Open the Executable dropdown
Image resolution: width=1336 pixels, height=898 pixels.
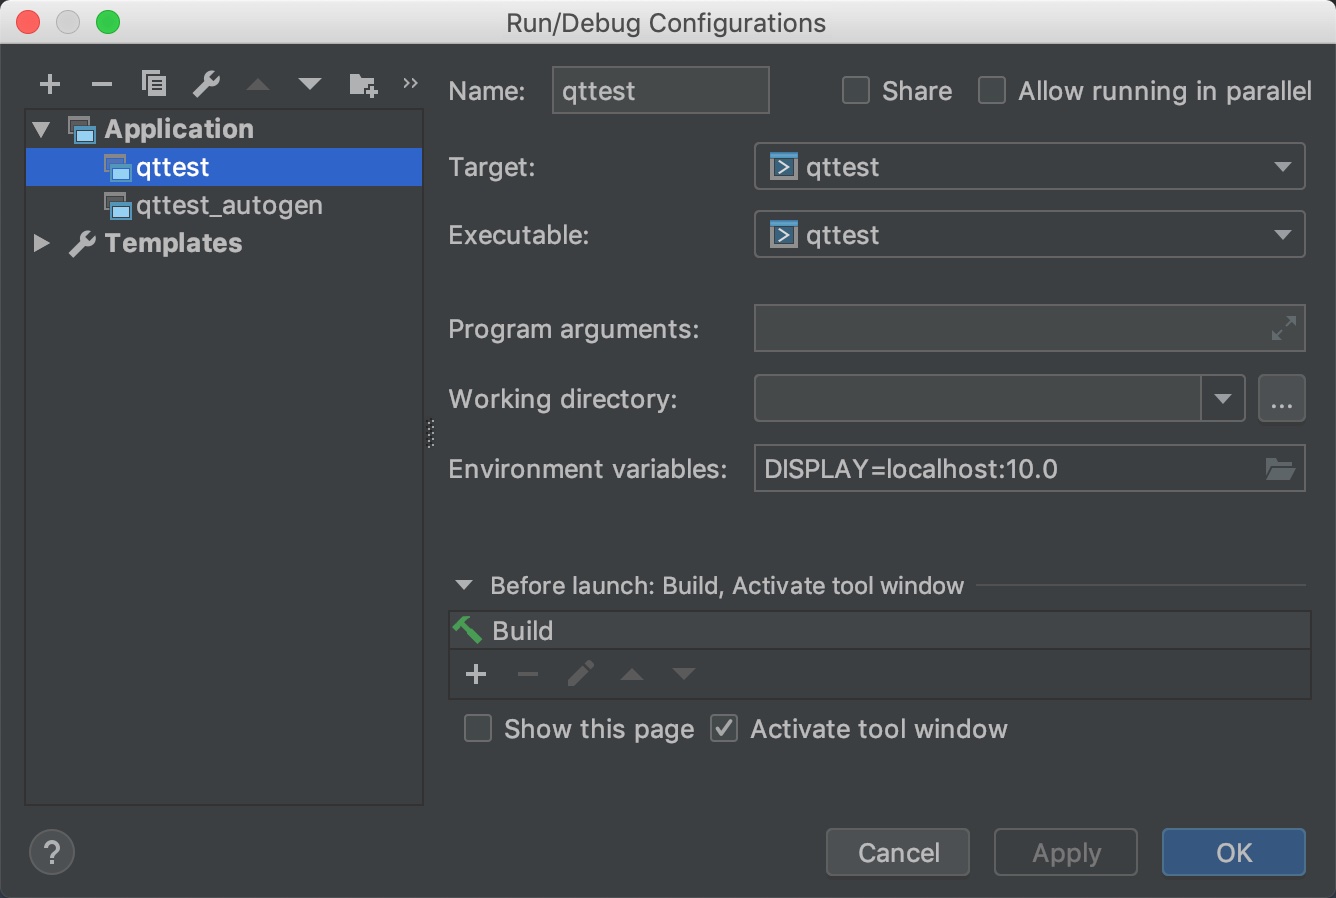pyautogui.click(x=1029, y=235)
